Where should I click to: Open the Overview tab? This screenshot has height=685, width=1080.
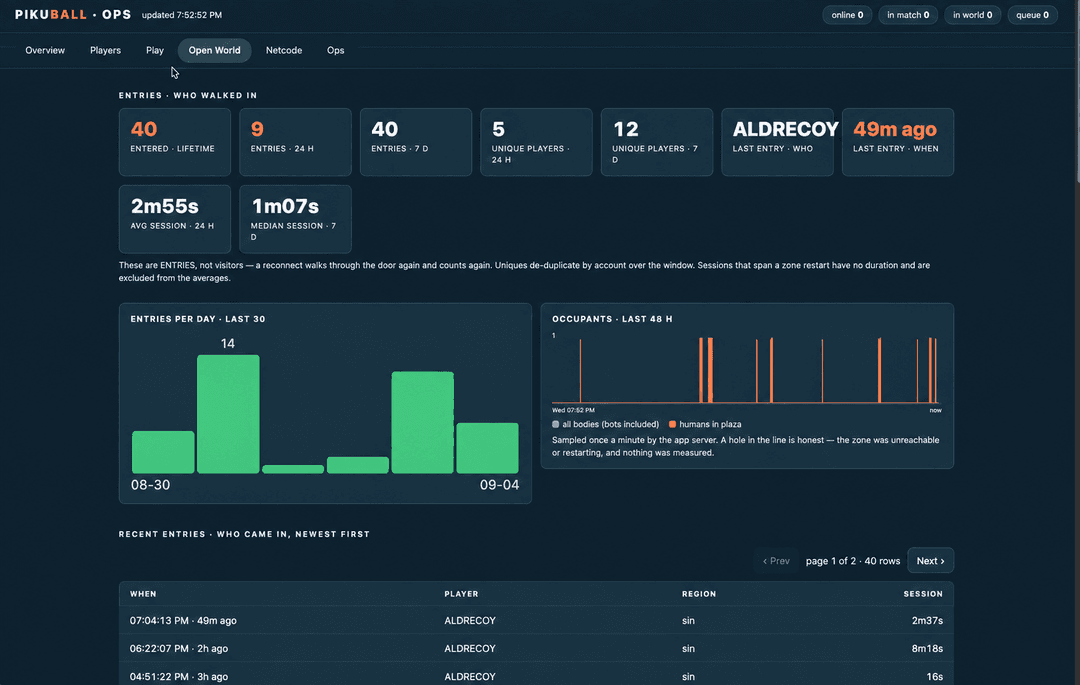tap(45, 50)
